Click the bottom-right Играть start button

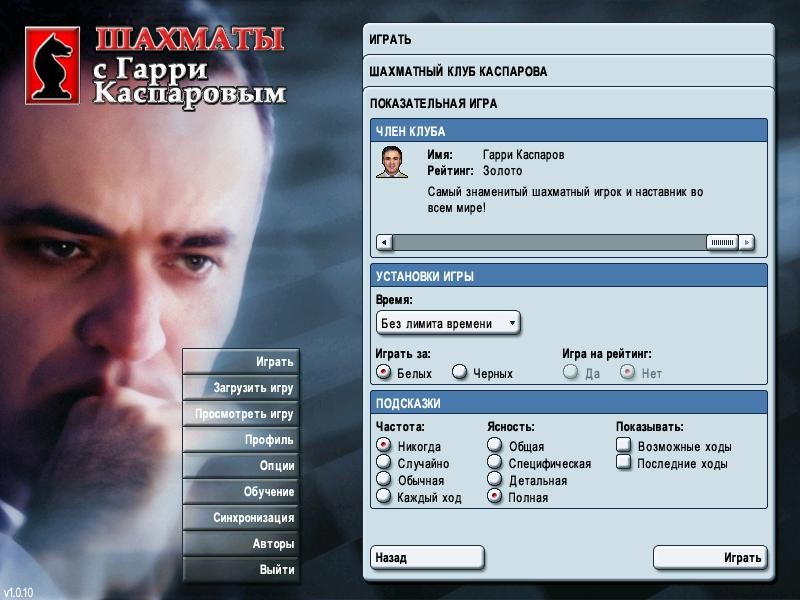pyautogui.click(x=710, y=557)
